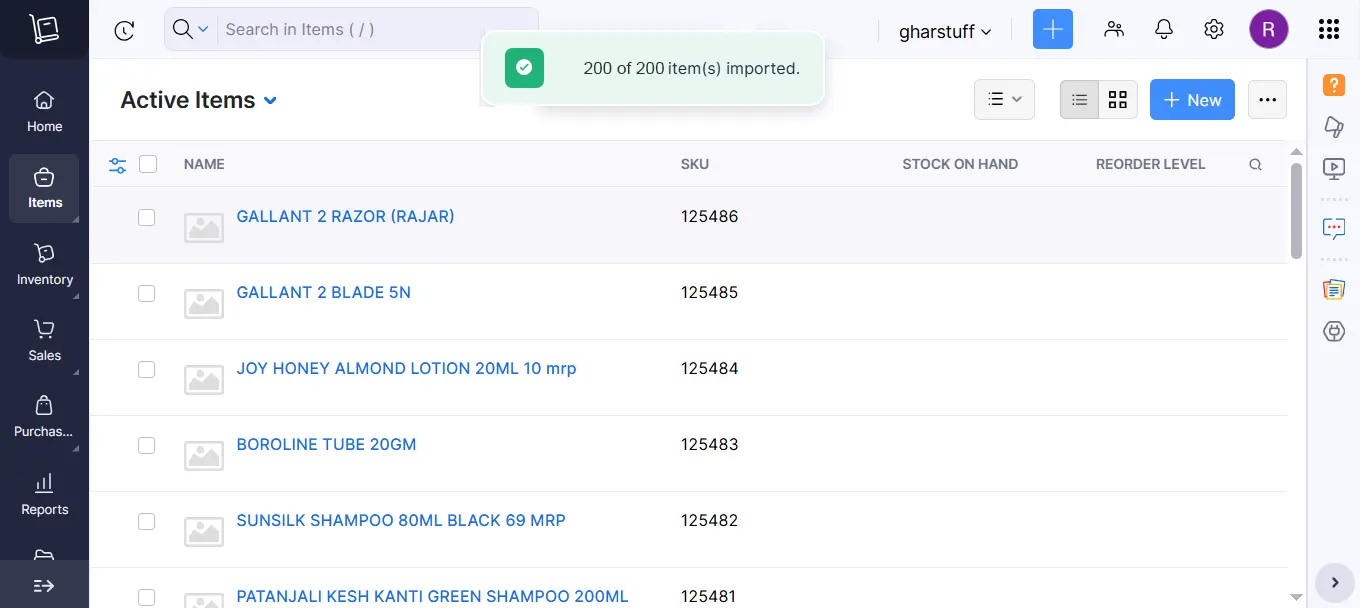Check the BOROLINE TUBE 20GM row checkbox
This screenshot has width=1360, height=608.
147,445
